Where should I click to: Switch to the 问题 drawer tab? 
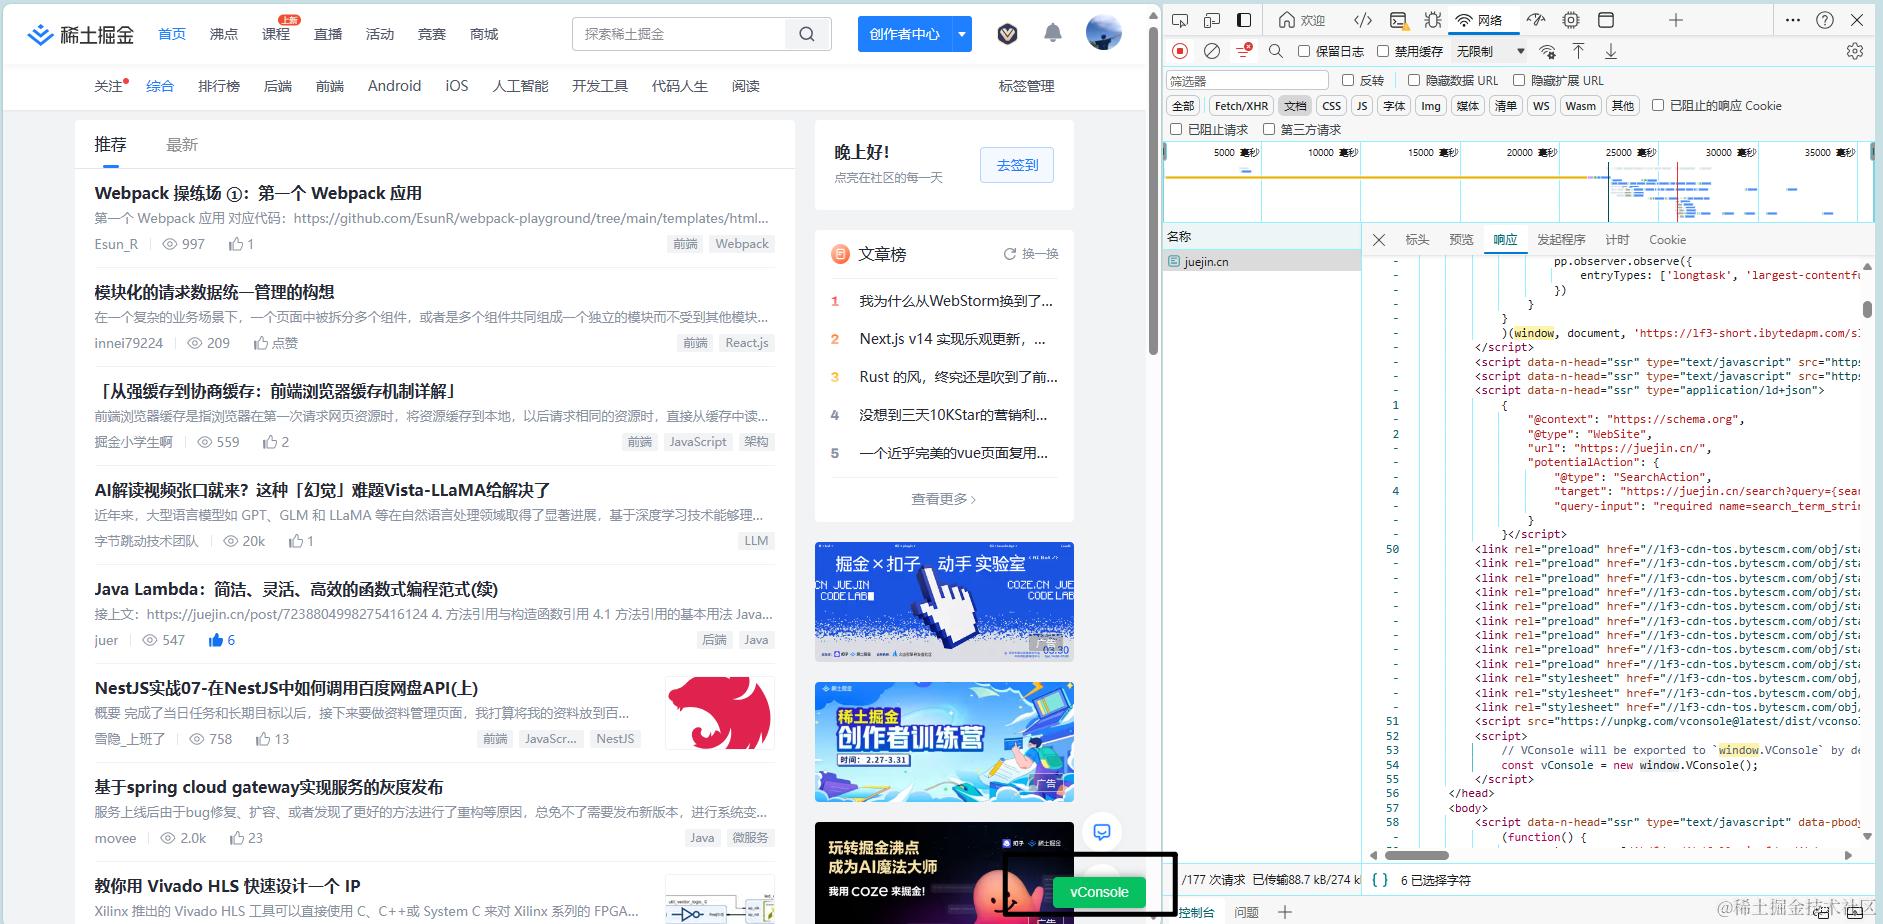[x=1246, y=912]
